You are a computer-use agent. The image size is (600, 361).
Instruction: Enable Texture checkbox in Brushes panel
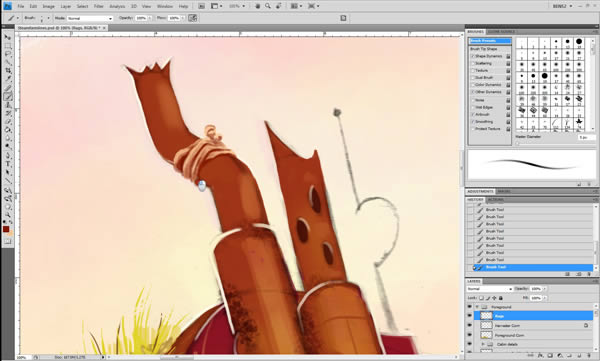click(473, 70)
